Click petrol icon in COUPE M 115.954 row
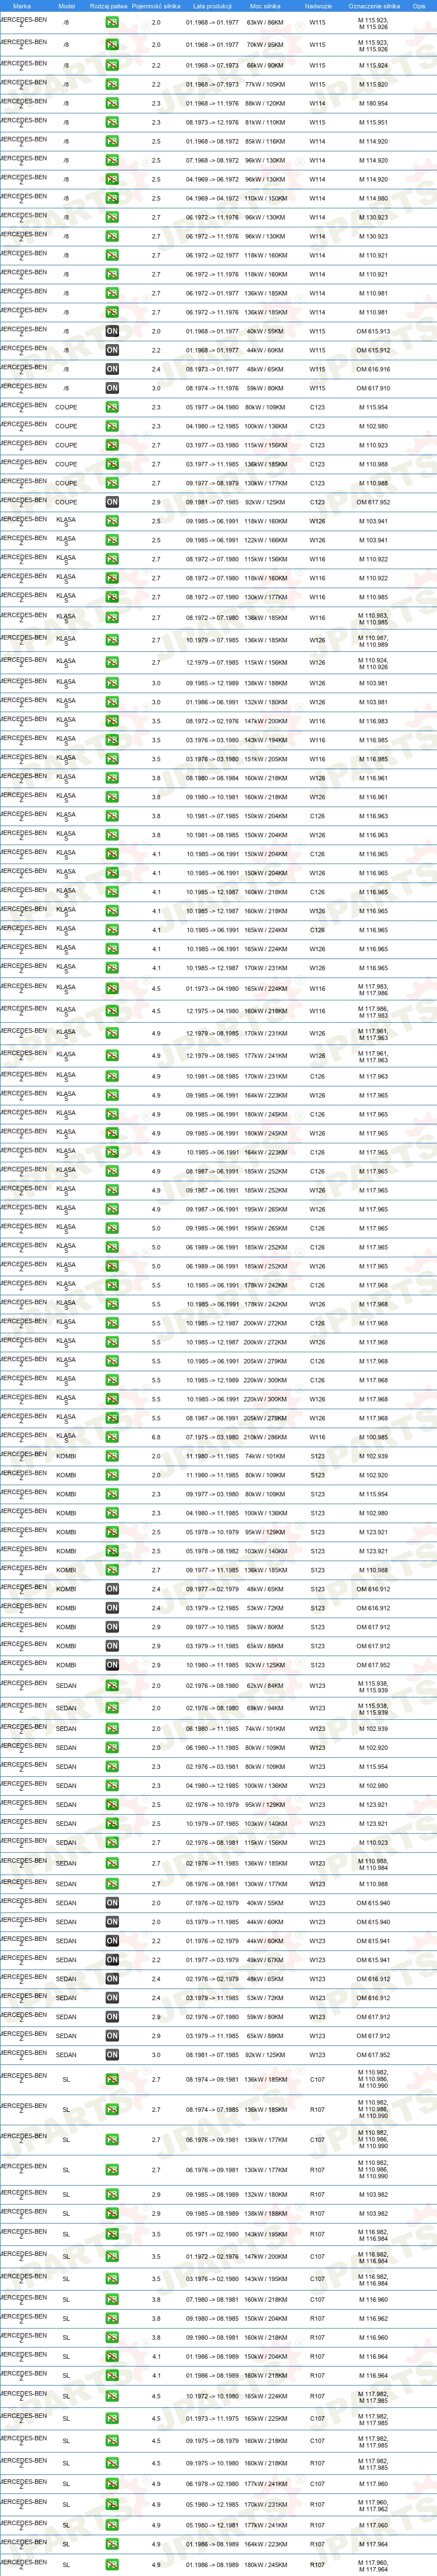This screenshot has height=2576, width=437. (x=112, y=408)
